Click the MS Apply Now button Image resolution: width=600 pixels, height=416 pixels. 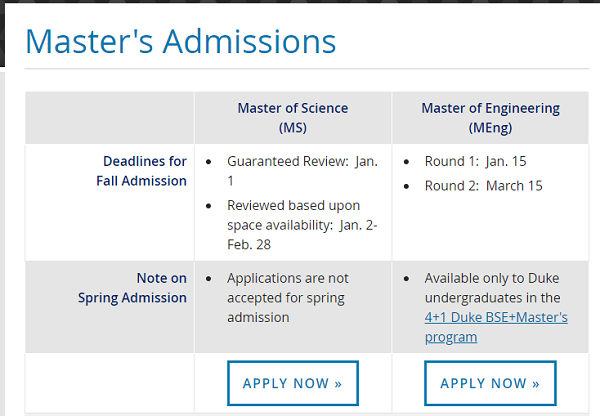[293, 383]
